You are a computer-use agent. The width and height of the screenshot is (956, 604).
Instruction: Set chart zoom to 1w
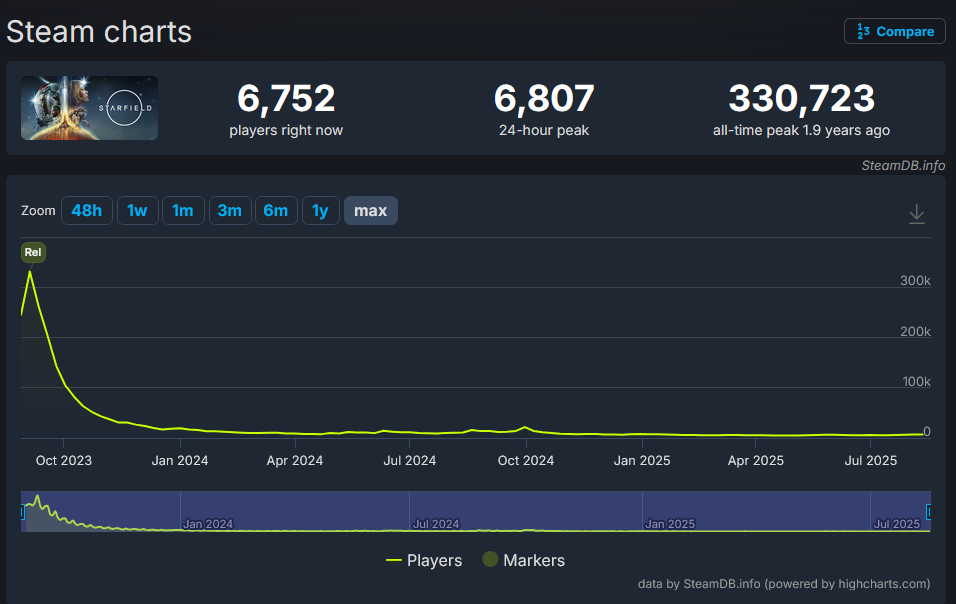coord(137,210)
